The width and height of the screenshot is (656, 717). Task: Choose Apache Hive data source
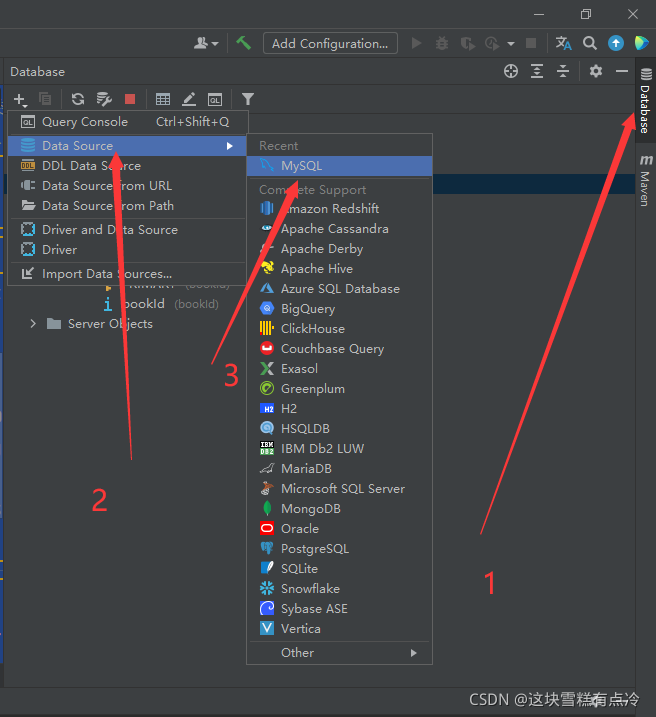click(x=339, y=268)
